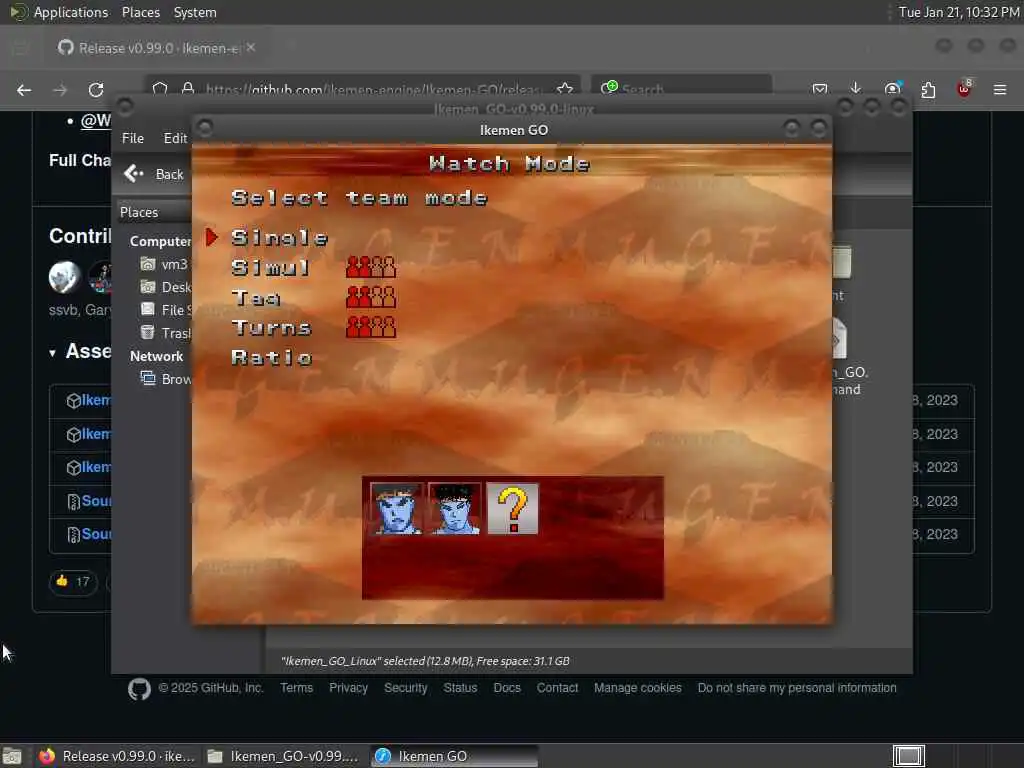Reload the Firefox page

click(x=96, y=90)
